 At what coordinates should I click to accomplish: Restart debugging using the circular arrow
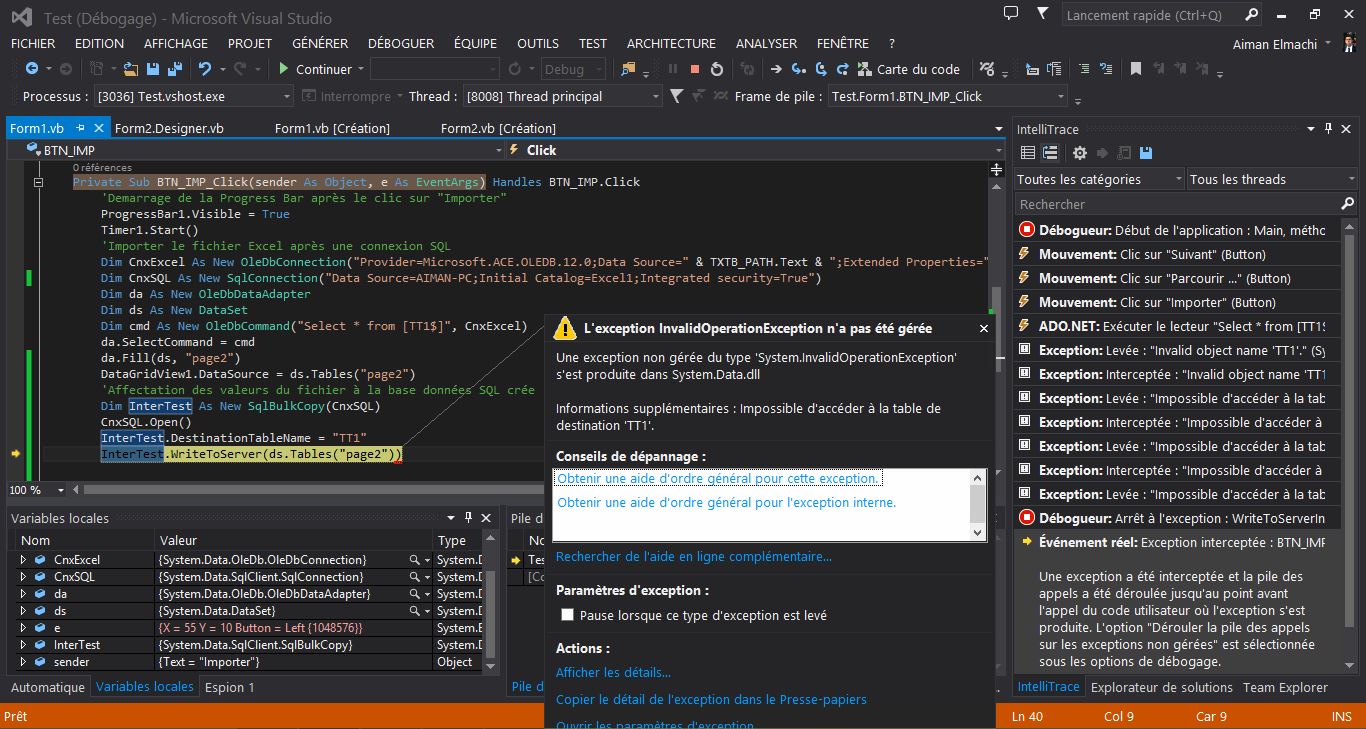click(x=717, y=69)
